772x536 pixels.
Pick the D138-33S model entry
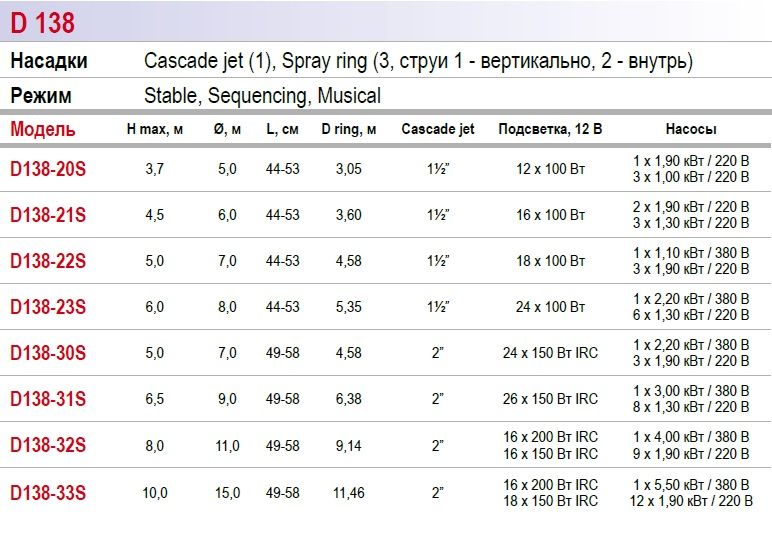(x=48, y=492)
